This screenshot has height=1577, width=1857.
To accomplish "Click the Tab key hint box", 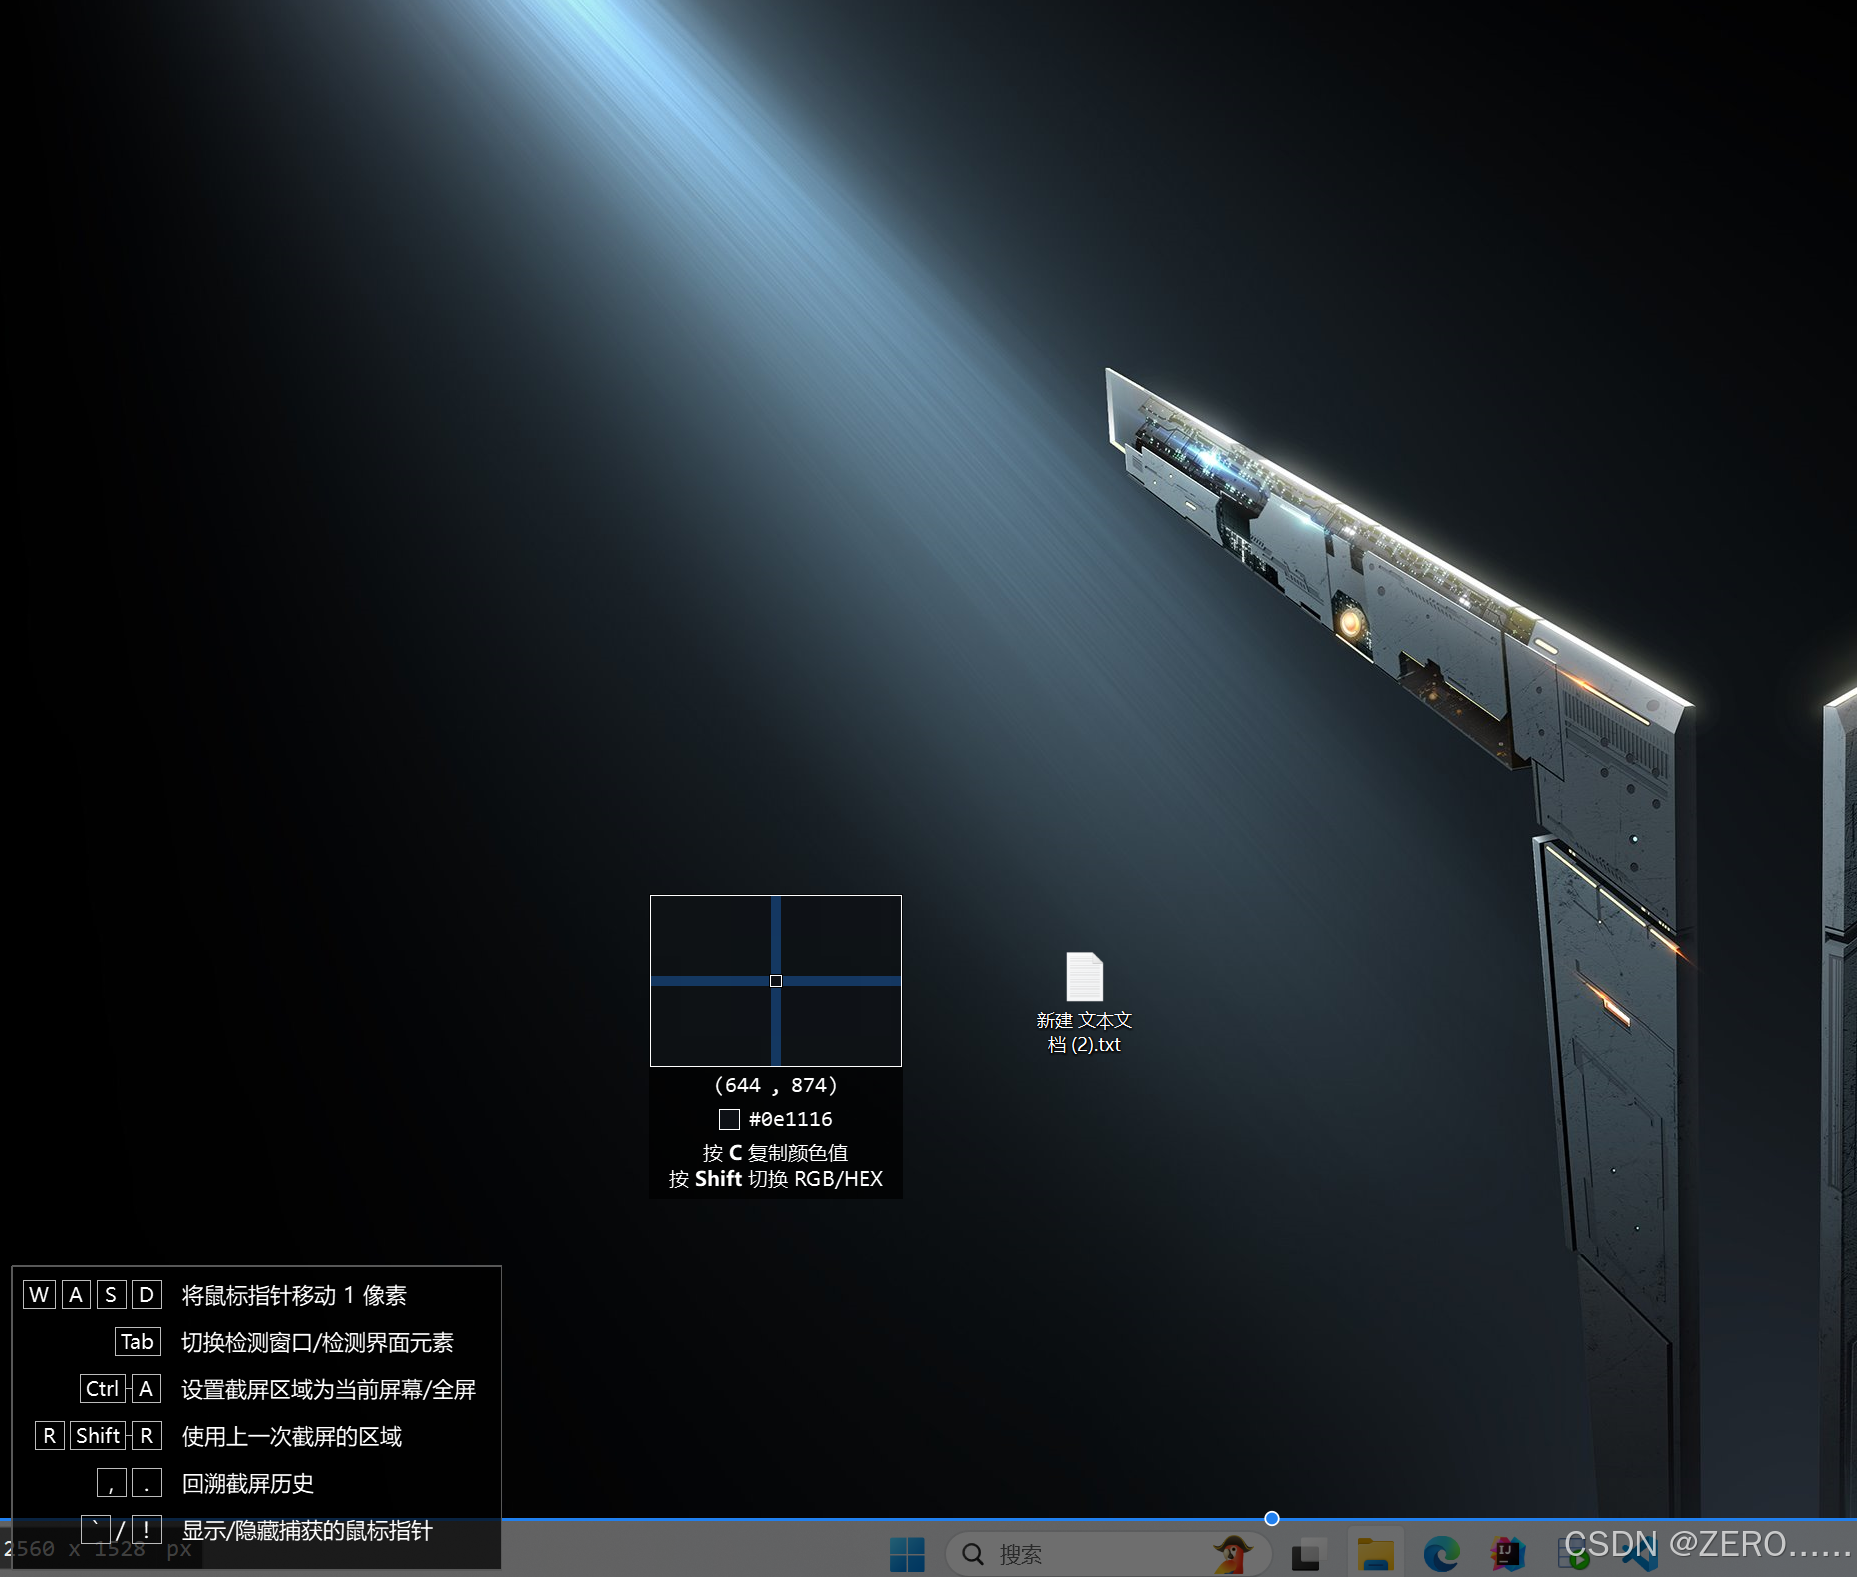I will (x=138, y=1342).
